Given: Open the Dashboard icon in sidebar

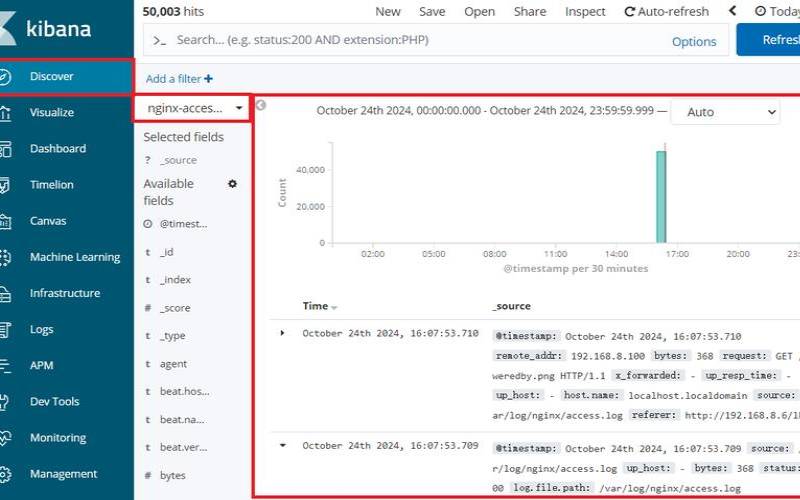Looking at the screenshot, I should [x=5, y=149].
